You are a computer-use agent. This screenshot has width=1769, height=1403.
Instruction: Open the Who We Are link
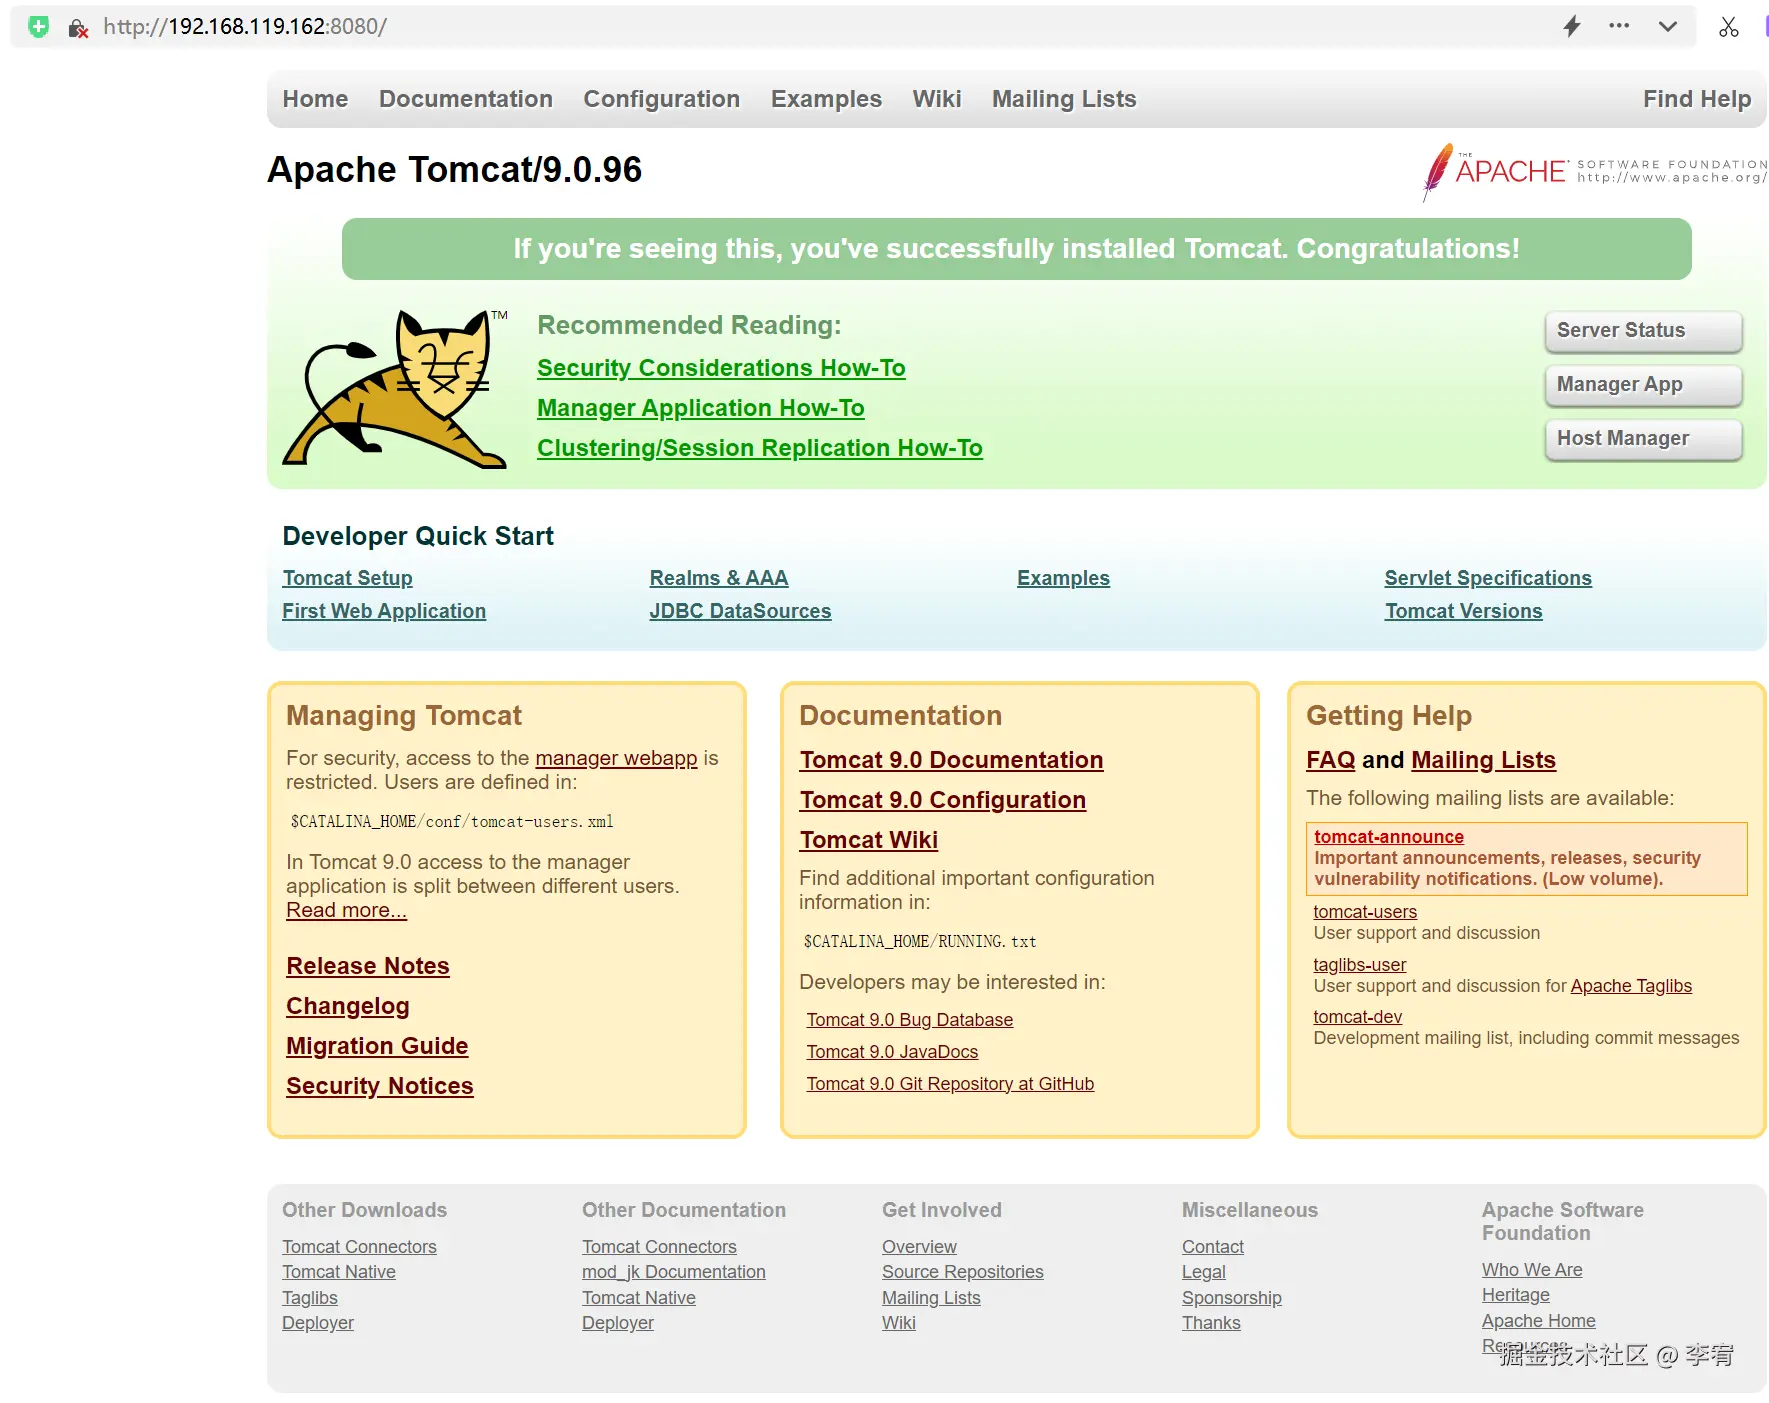tap(1532, 1270)
